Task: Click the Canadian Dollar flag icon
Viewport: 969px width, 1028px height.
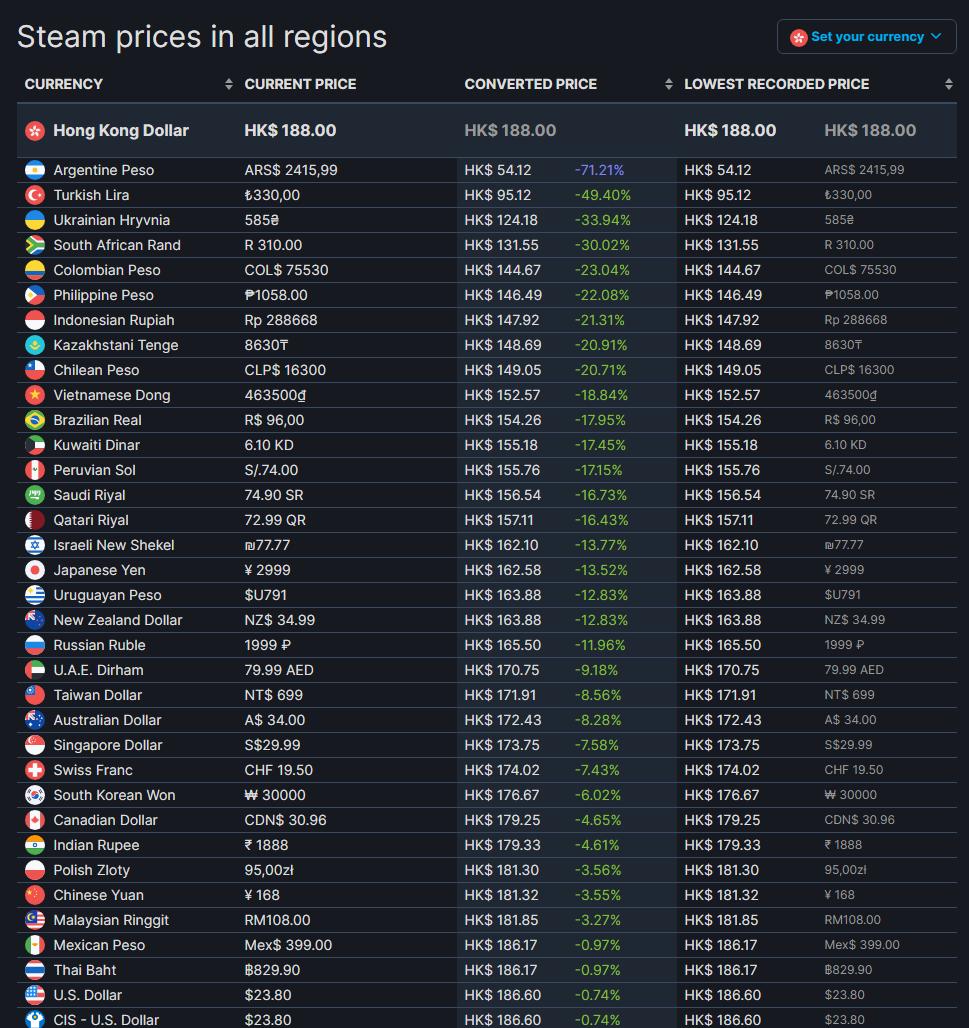Action: click(35, 820)
